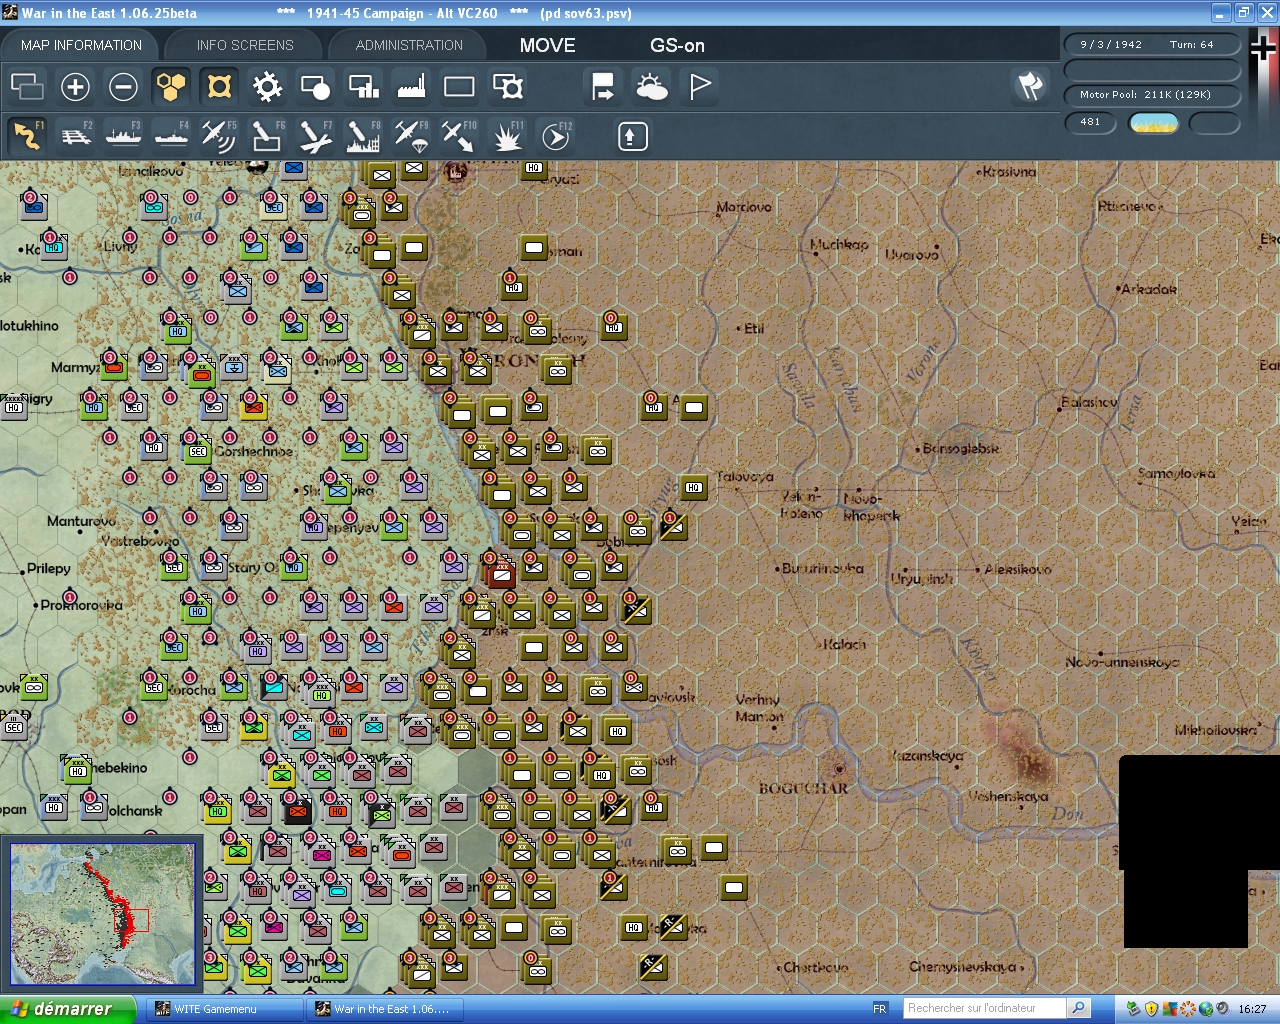The image size is (1280, 1024).
Task: Launch an air transfer mission (F5)
Action: point(219,135)
